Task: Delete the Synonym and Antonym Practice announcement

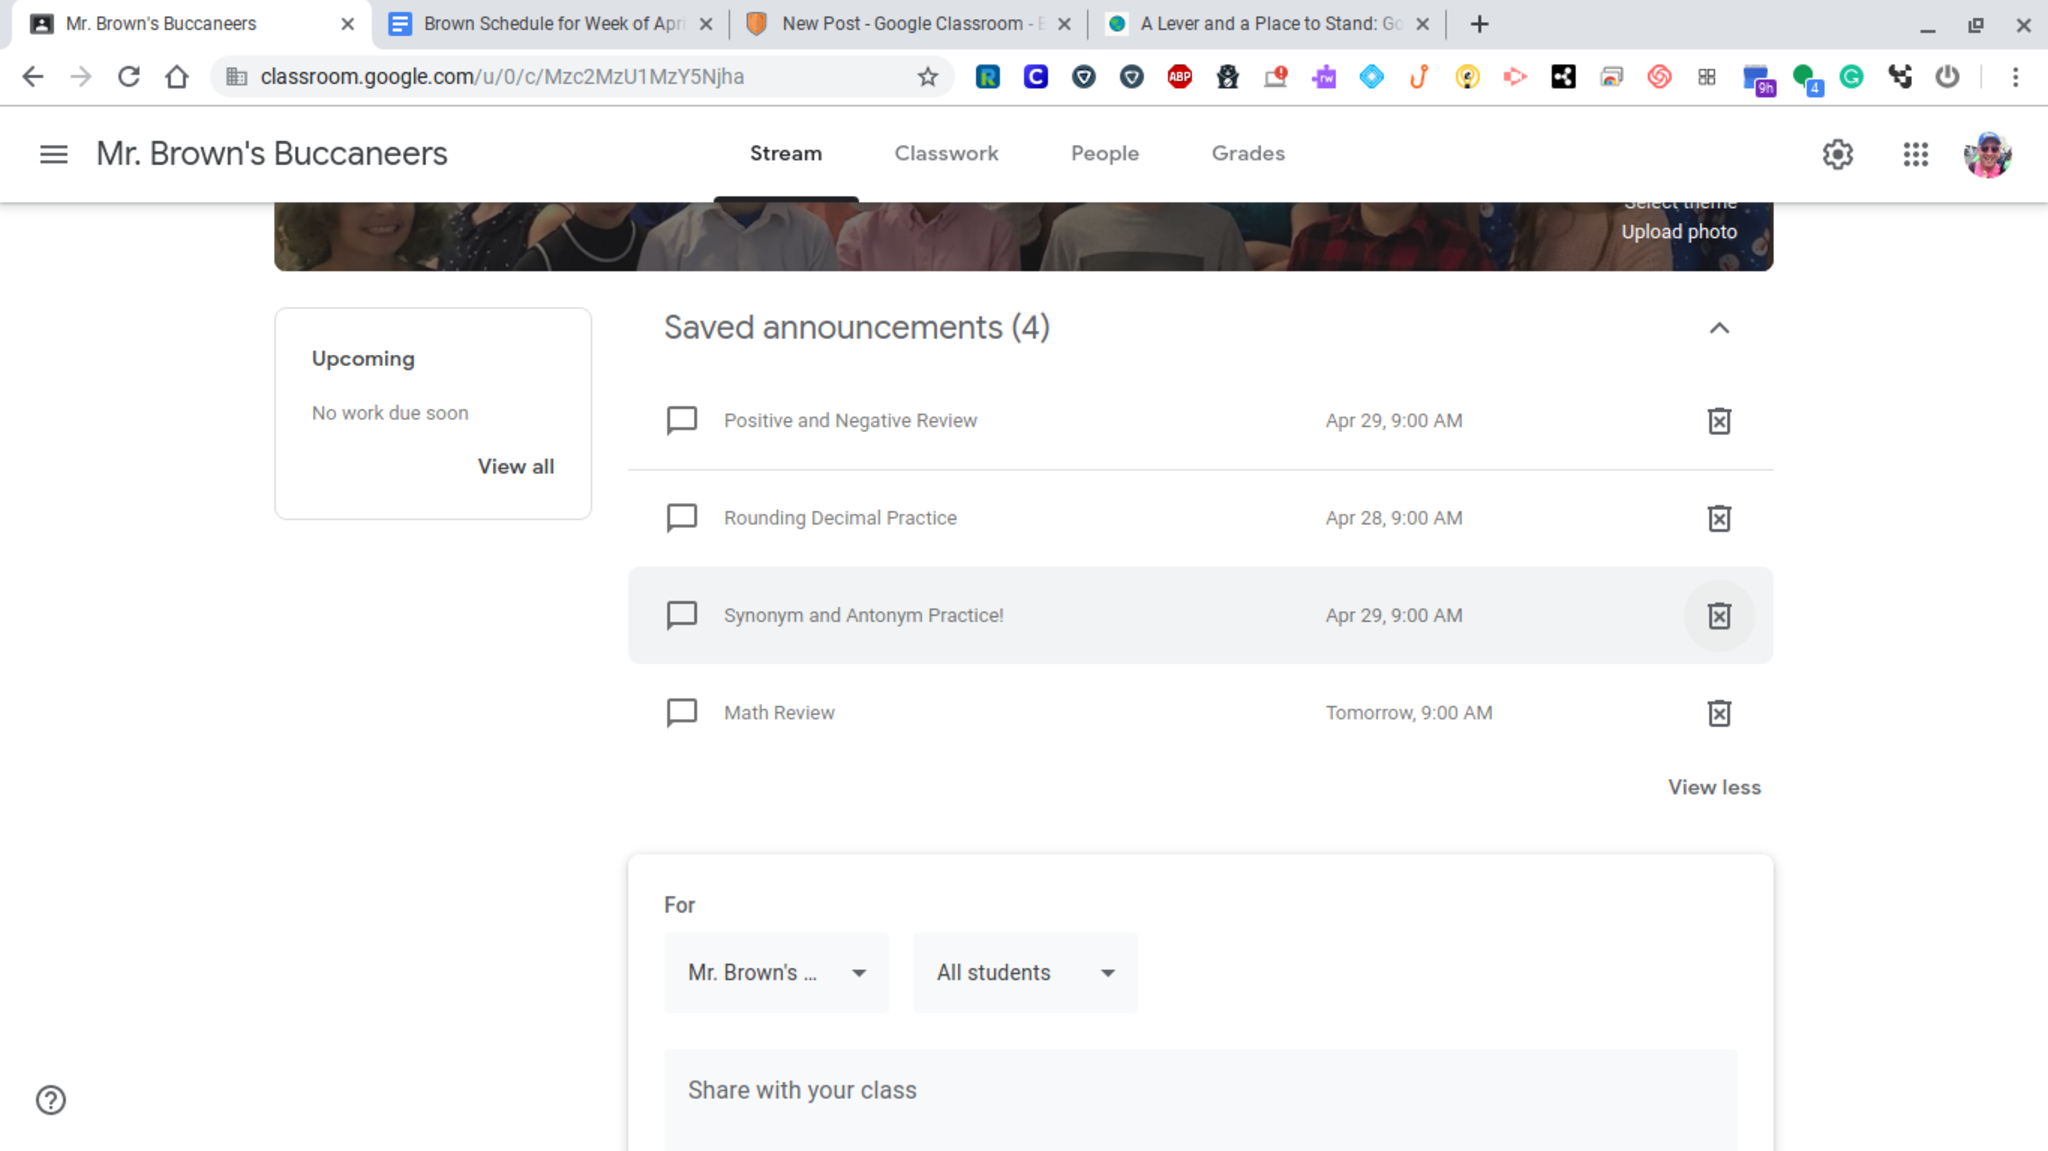Action: [1718, 616]
